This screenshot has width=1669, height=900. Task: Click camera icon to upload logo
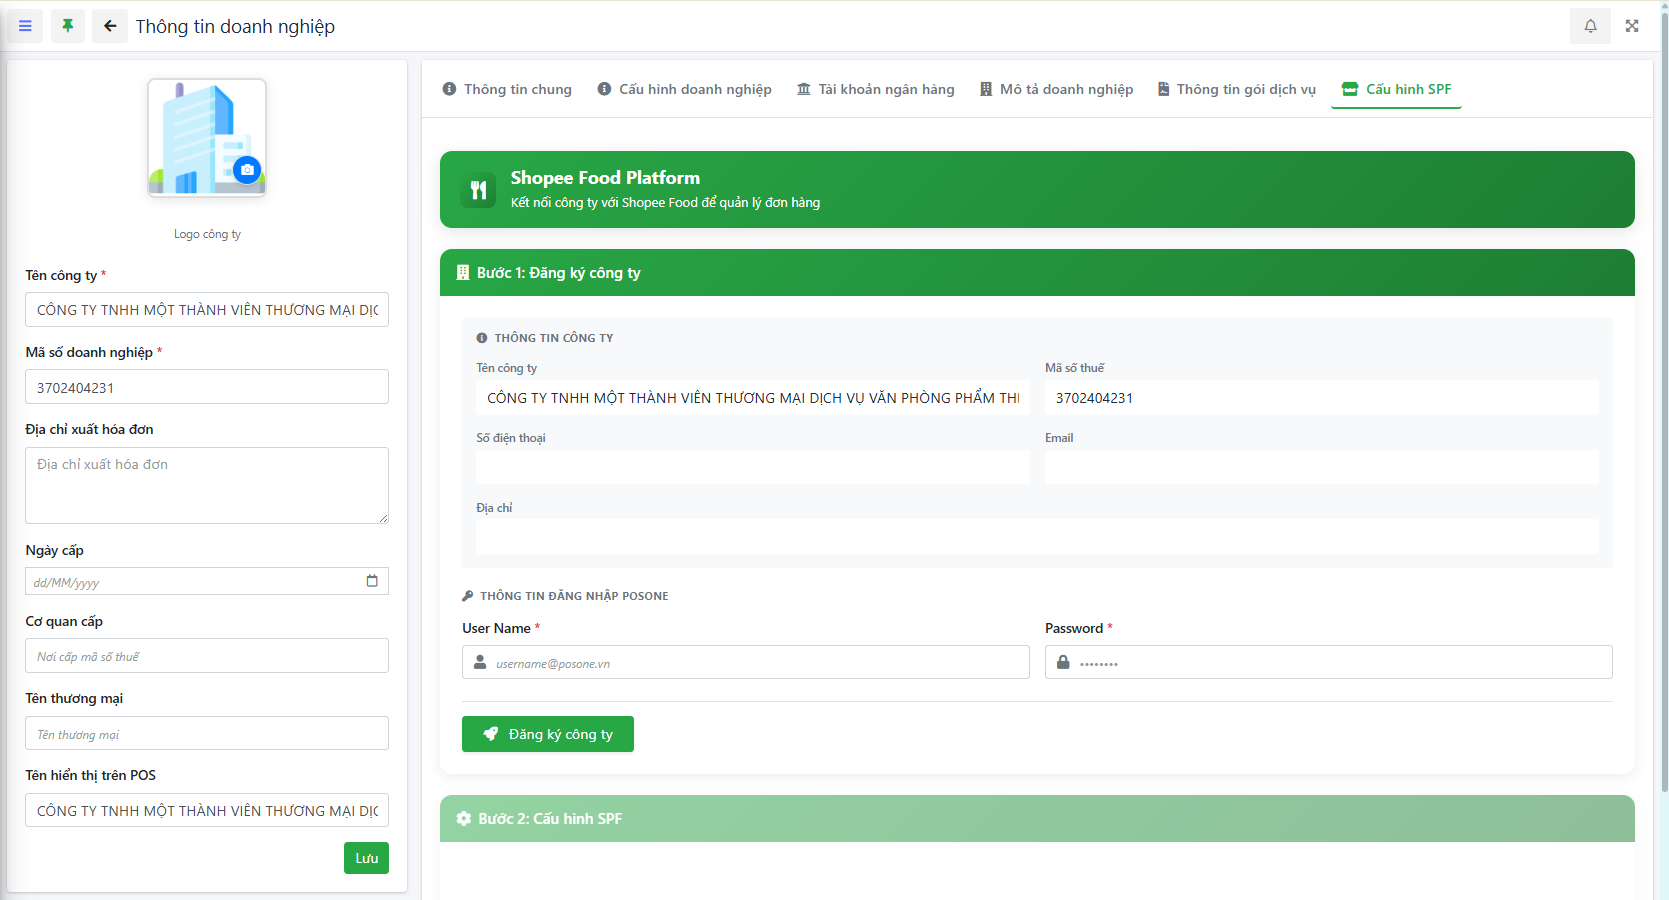[247, 170]
